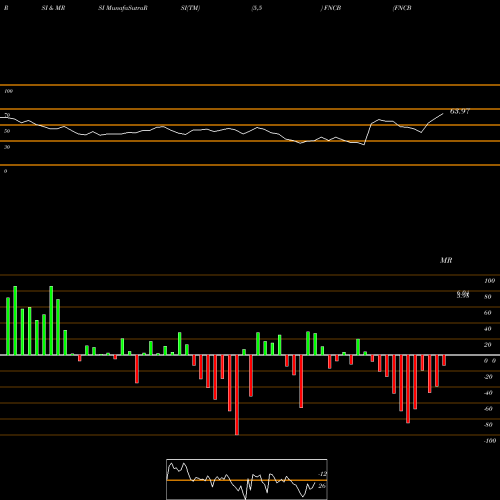Click the '(5,5' parameter text
This screenshot has width=500, height=500.
coord(257,8)
